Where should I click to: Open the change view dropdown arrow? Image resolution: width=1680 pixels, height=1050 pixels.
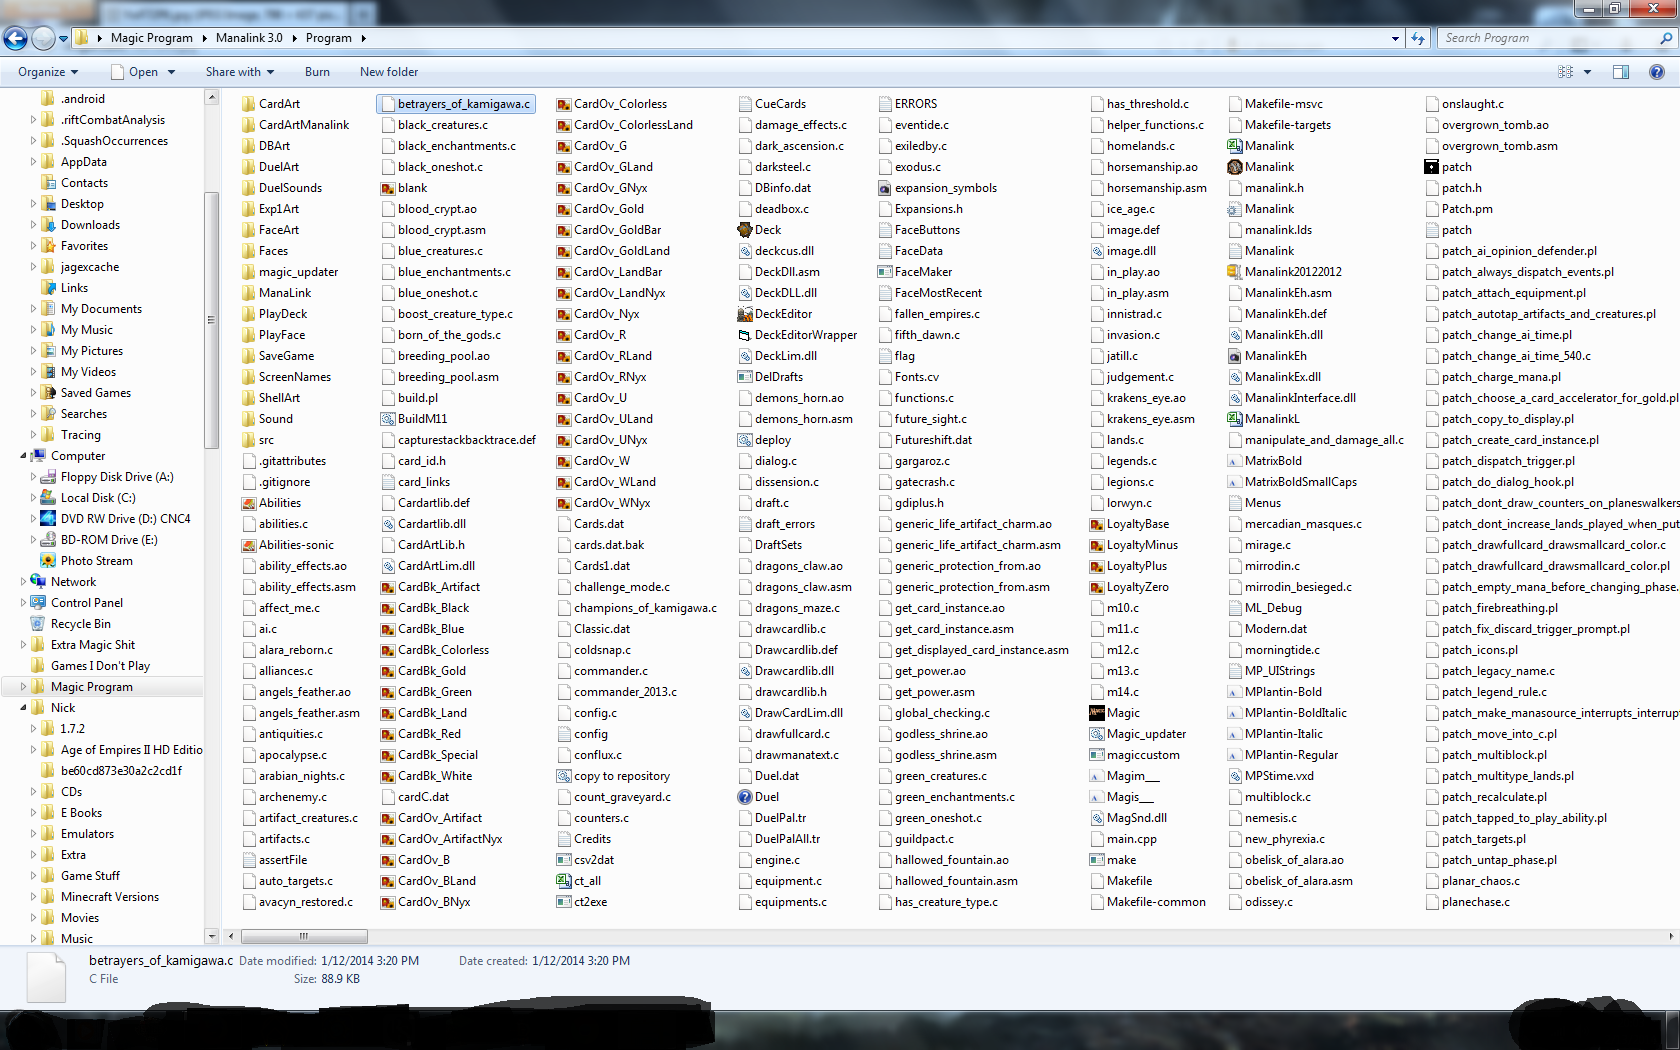[1587, 72]
